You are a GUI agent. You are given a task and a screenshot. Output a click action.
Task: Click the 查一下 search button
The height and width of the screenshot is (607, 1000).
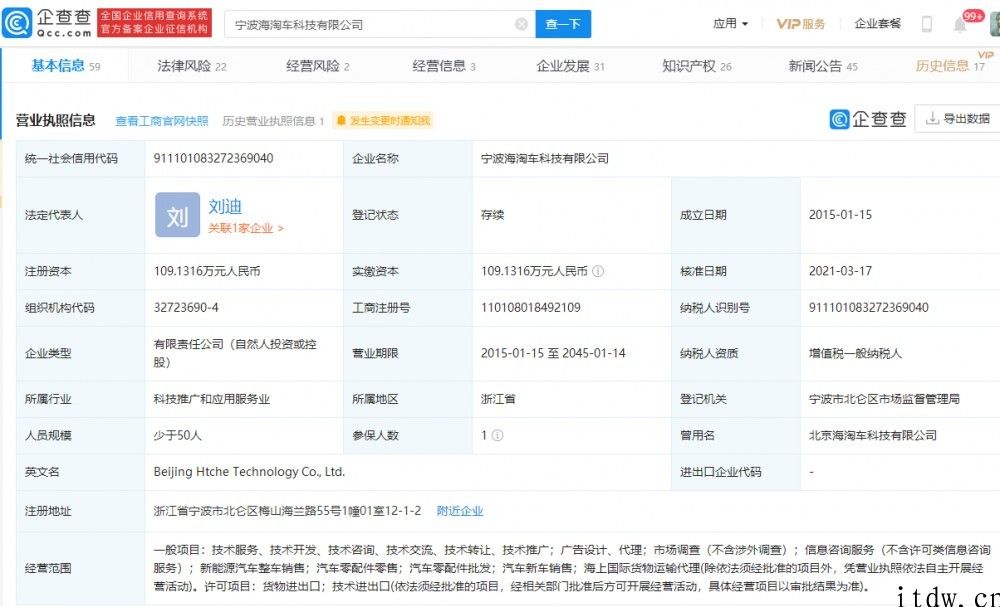coord(563,24)
